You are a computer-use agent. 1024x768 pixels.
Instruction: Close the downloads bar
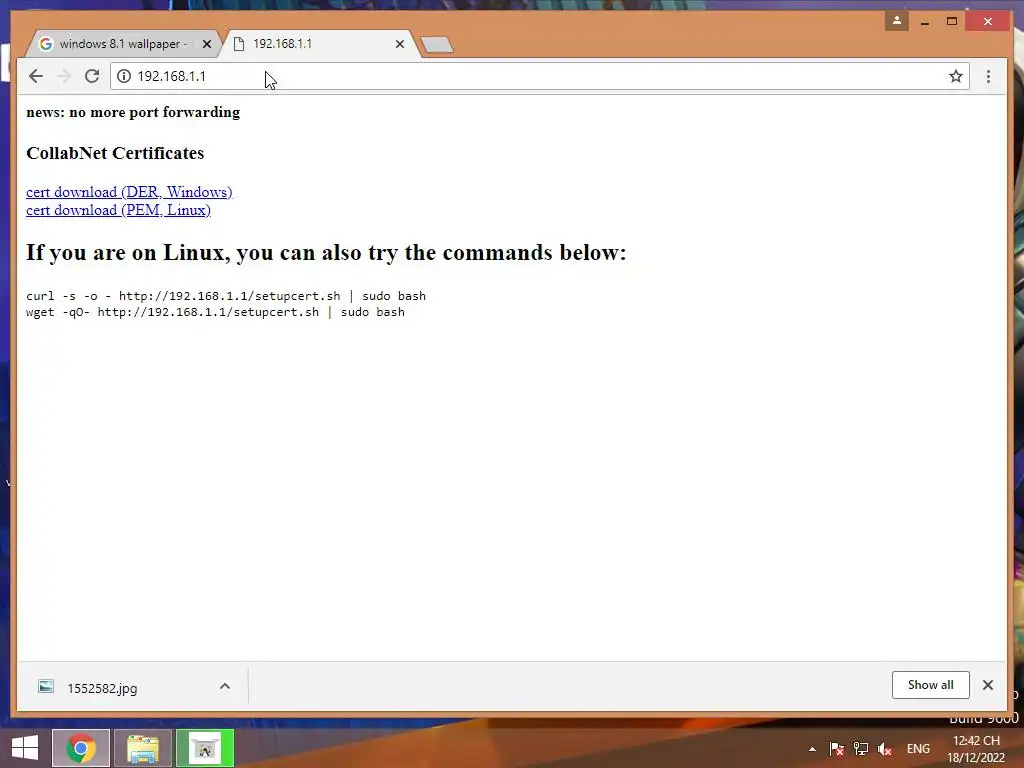(x=987, y=685)
